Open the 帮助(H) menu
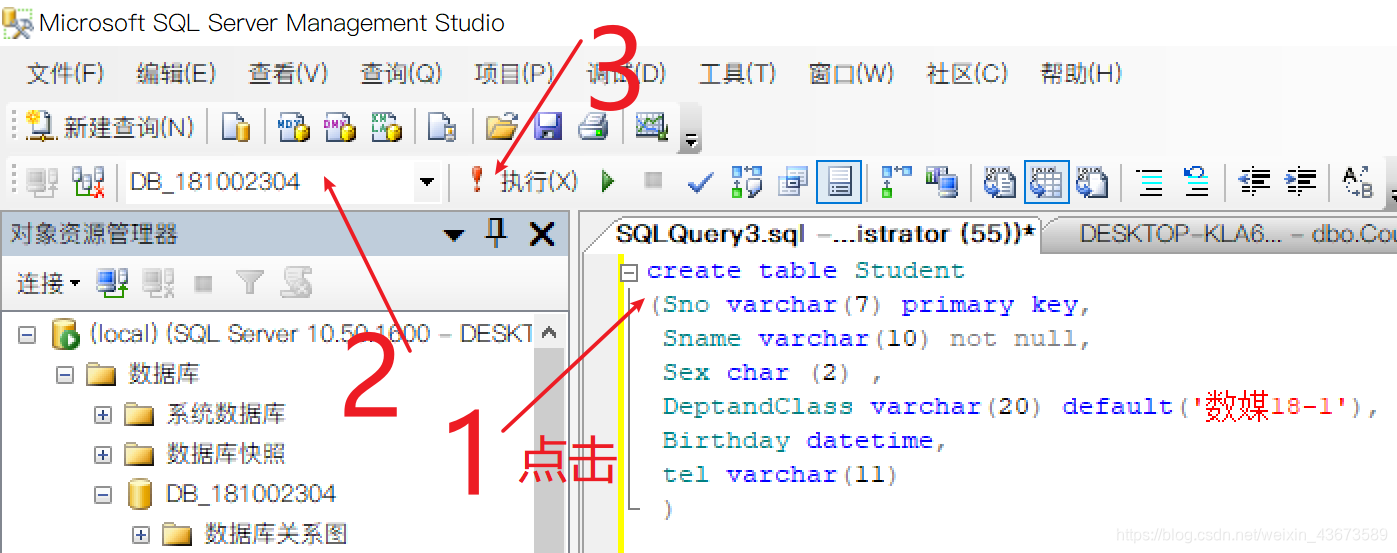Screen dimensions: 1397x553 click(1081, 73)
